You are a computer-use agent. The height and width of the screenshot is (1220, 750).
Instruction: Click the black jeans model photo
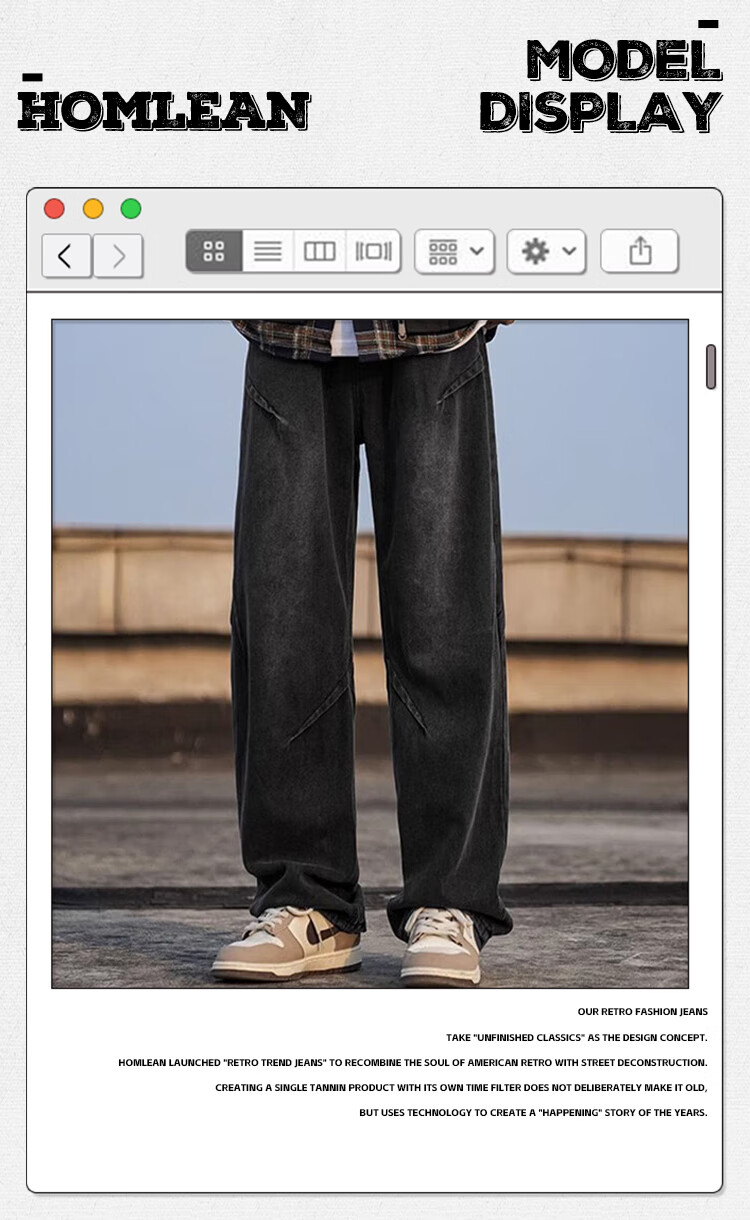(370, 620)
